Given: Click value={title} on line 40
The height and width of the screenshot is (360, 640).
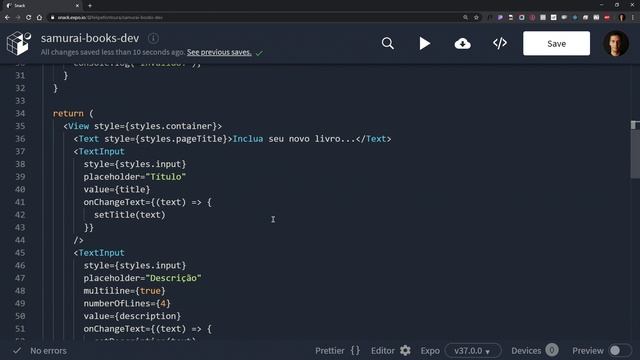Looking at the screenshot, I should point(117,189).
